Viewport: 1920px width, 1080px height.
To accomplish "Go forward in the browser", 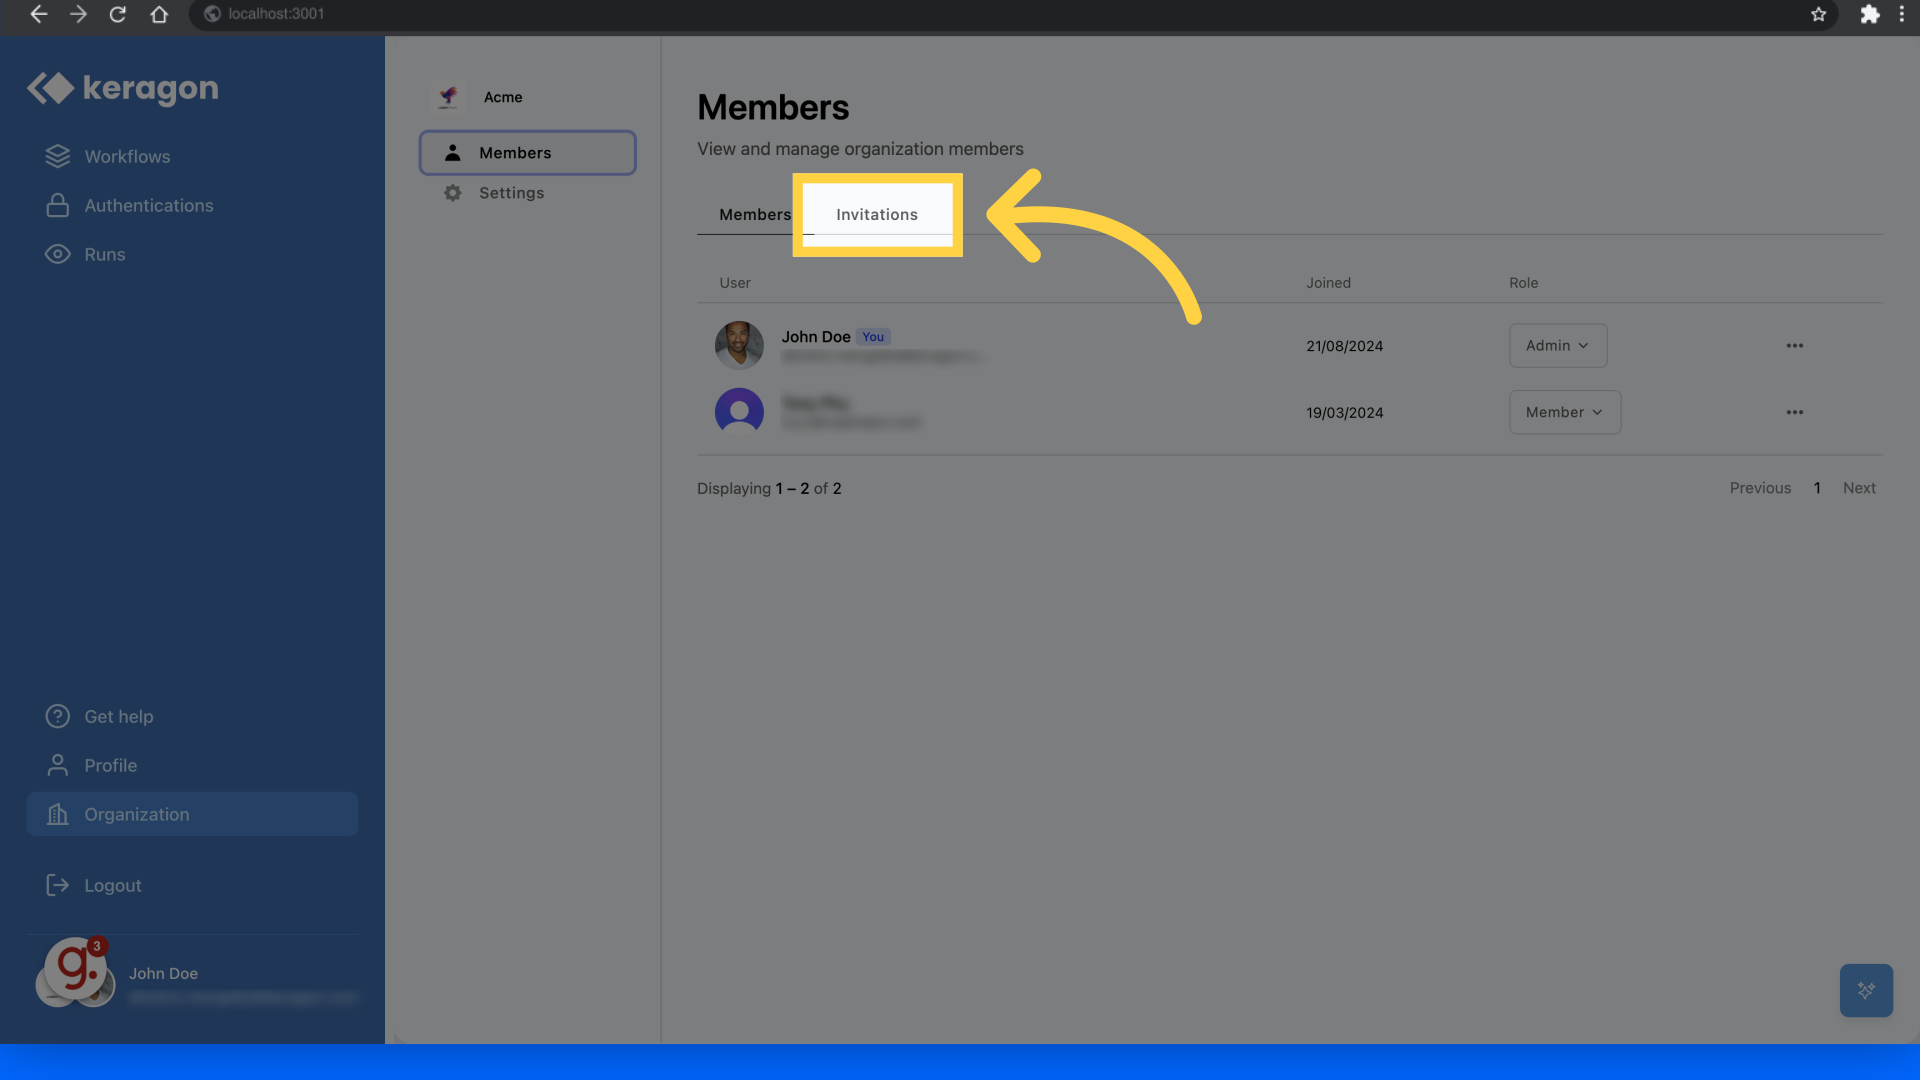I will pos(79,14).
